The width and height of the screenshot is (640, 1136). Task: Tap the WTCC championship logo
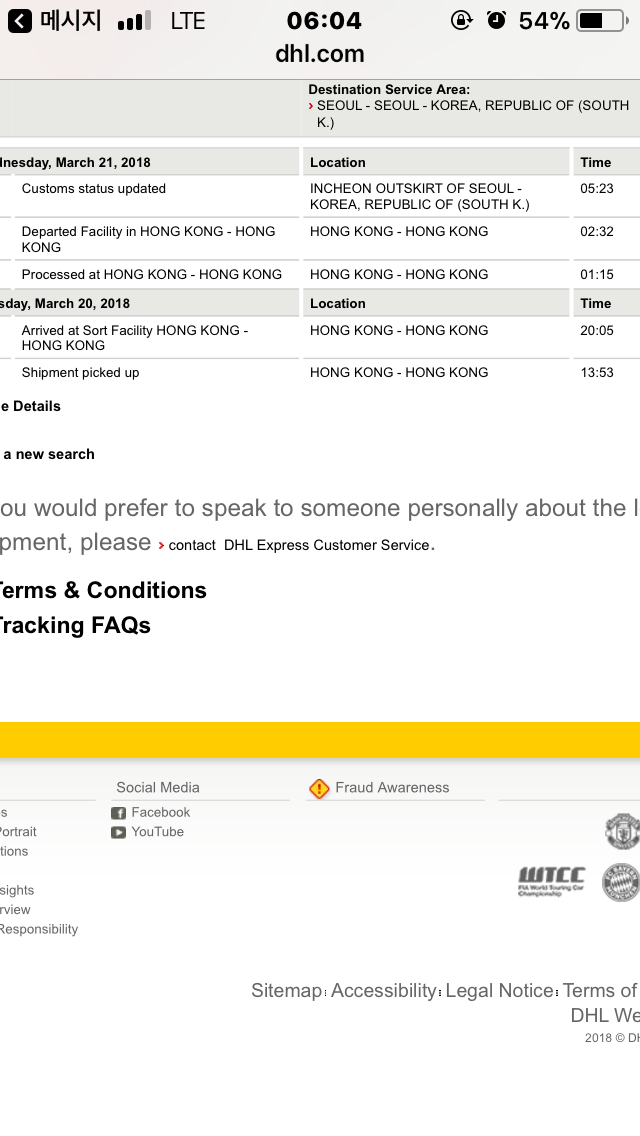[551, 881]
